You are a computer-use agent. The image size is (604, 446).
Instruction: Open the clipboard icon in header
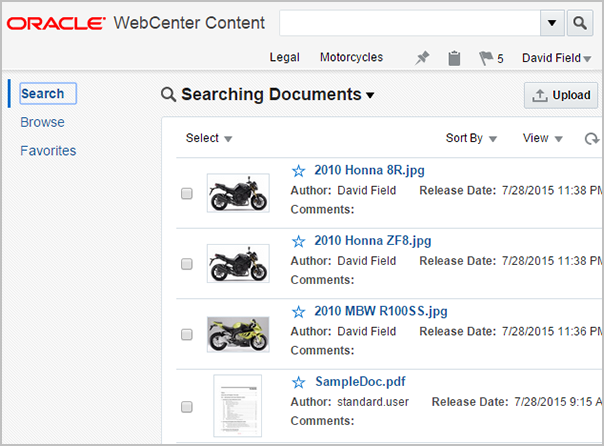pyautogui.click(x=454, y=58)
